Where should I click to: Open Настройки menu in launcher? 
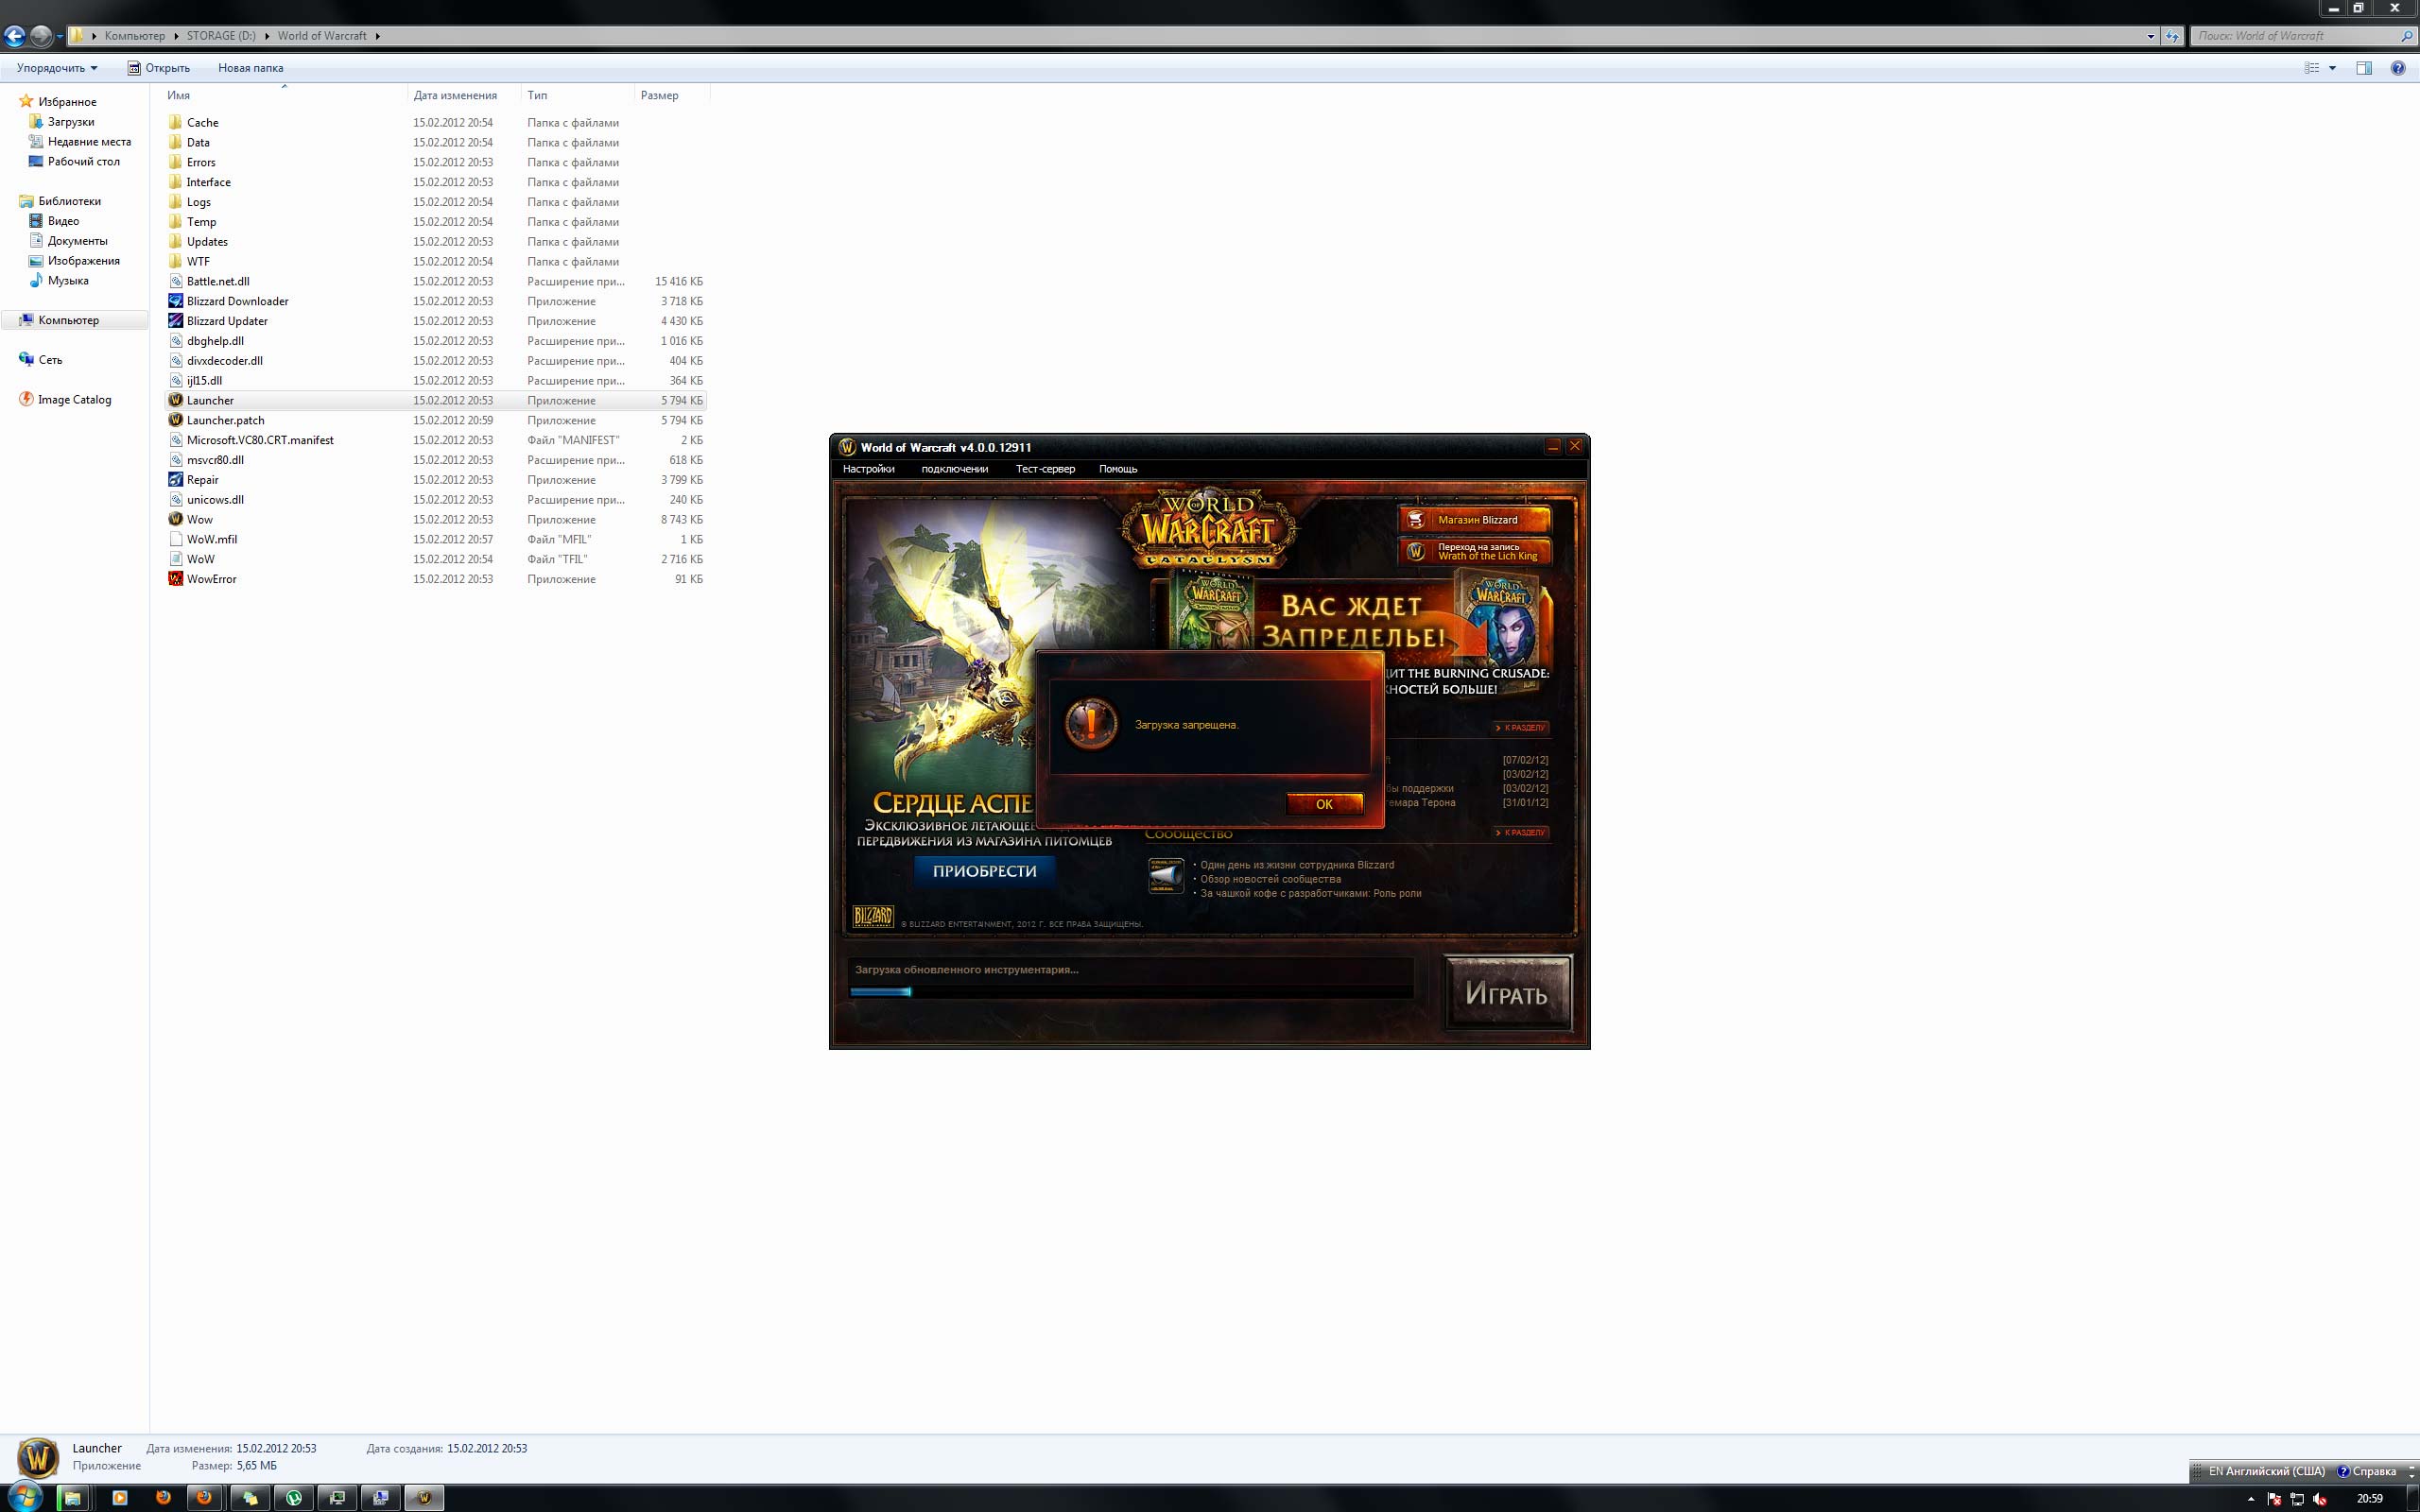click(x=868, y=469)
